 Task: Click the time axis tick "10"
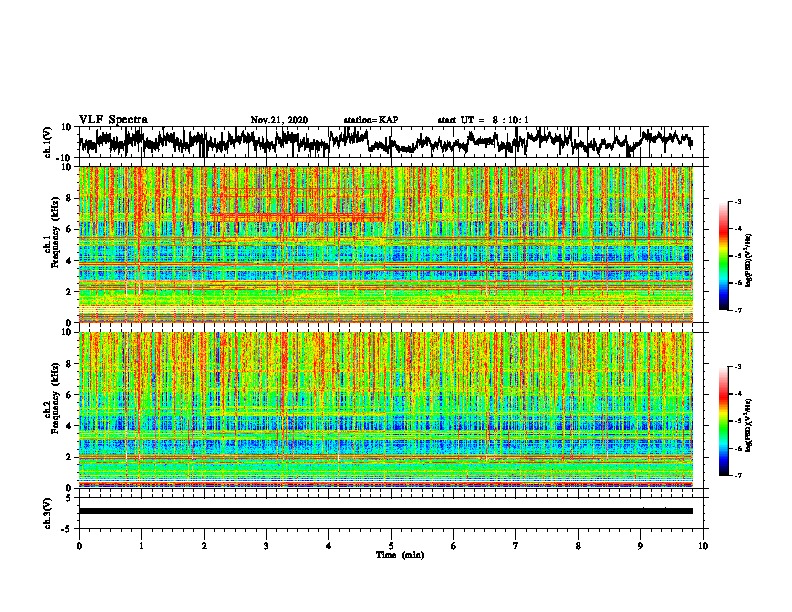(703, 546)
